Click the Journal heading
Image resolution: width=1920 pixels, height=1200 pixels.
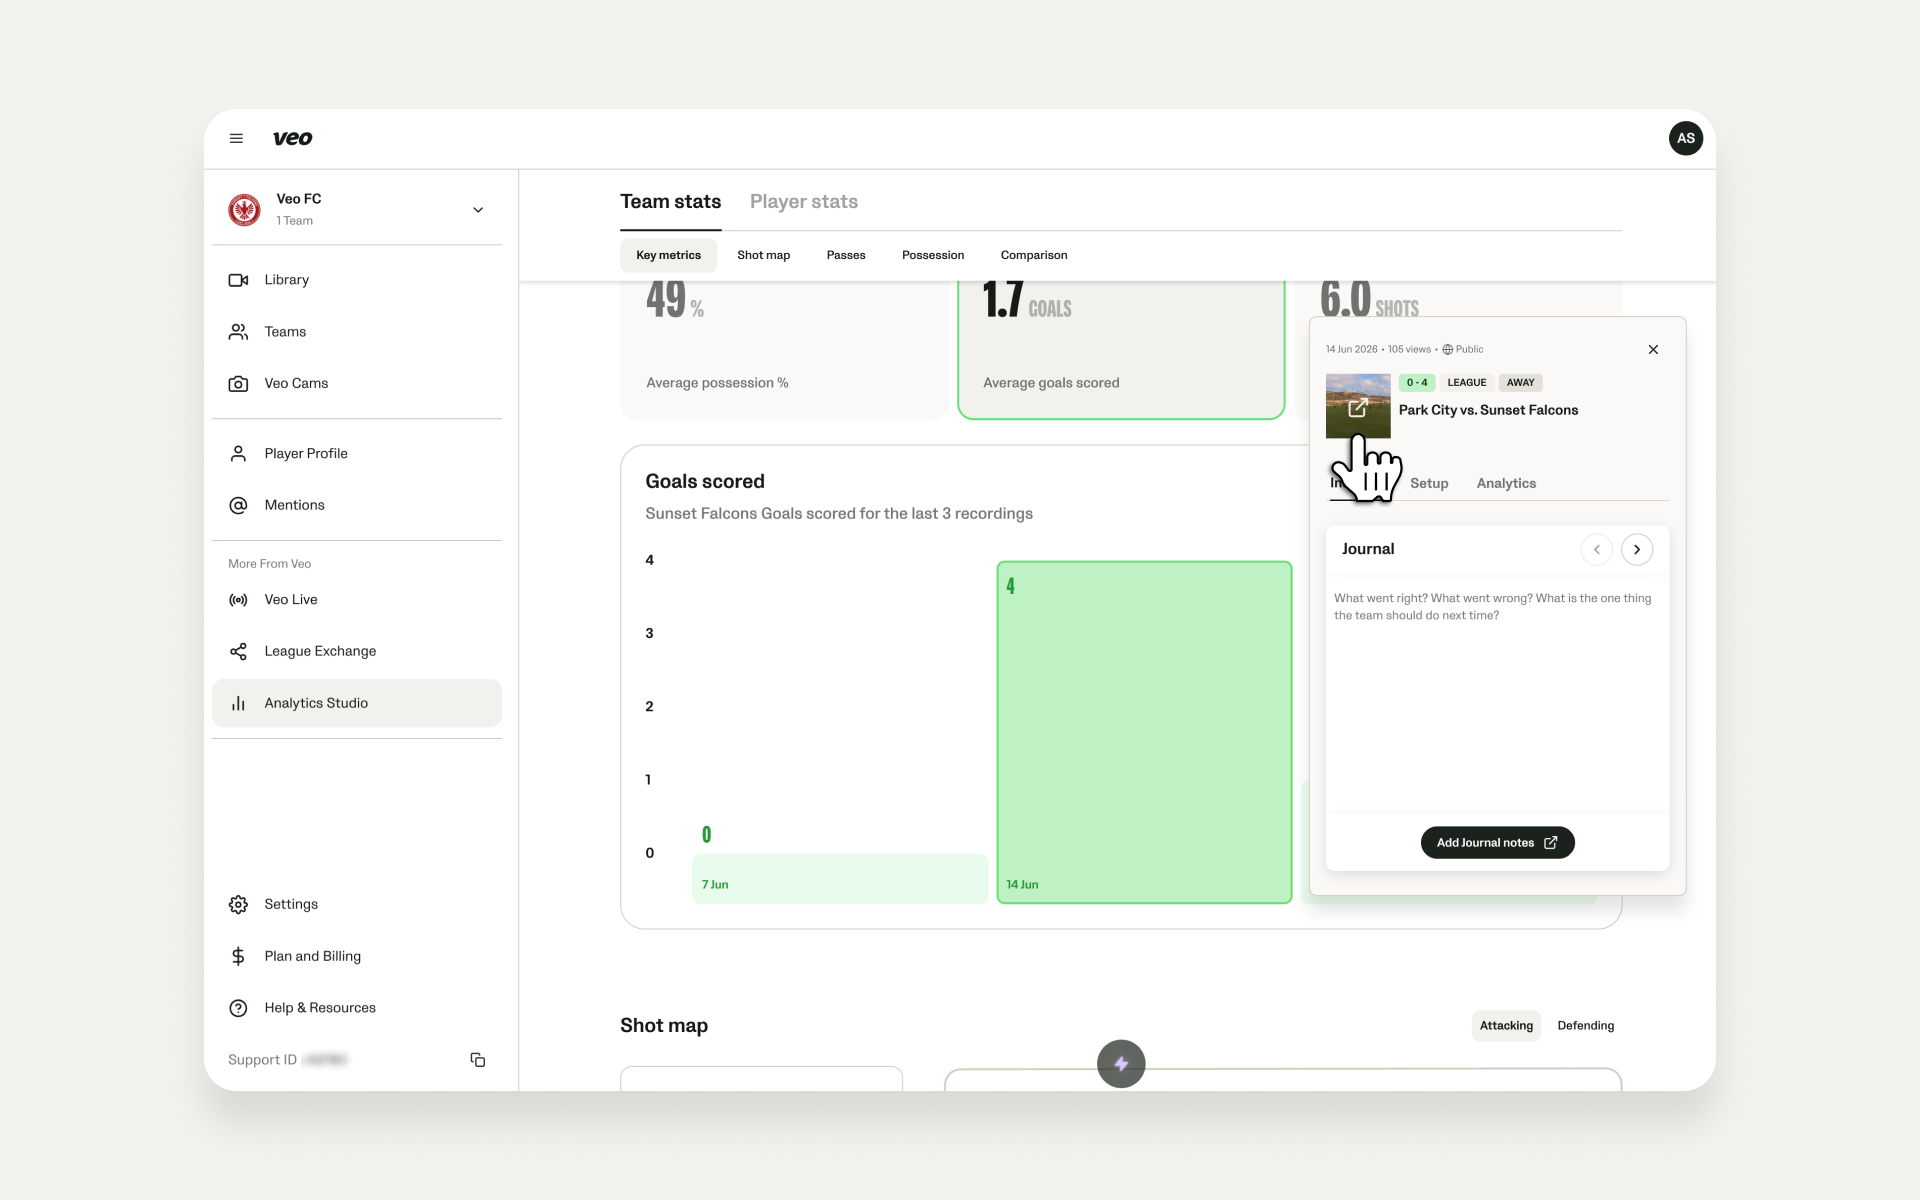tap(1368, 550)
